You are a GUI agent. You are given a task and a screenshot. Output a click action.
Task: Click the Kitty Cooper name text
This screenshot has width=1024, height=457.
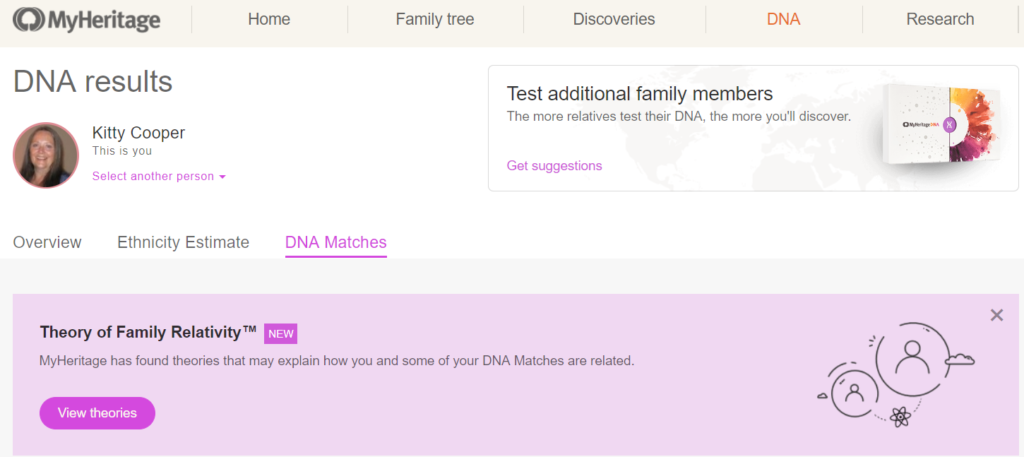click(x=138, y=133)
